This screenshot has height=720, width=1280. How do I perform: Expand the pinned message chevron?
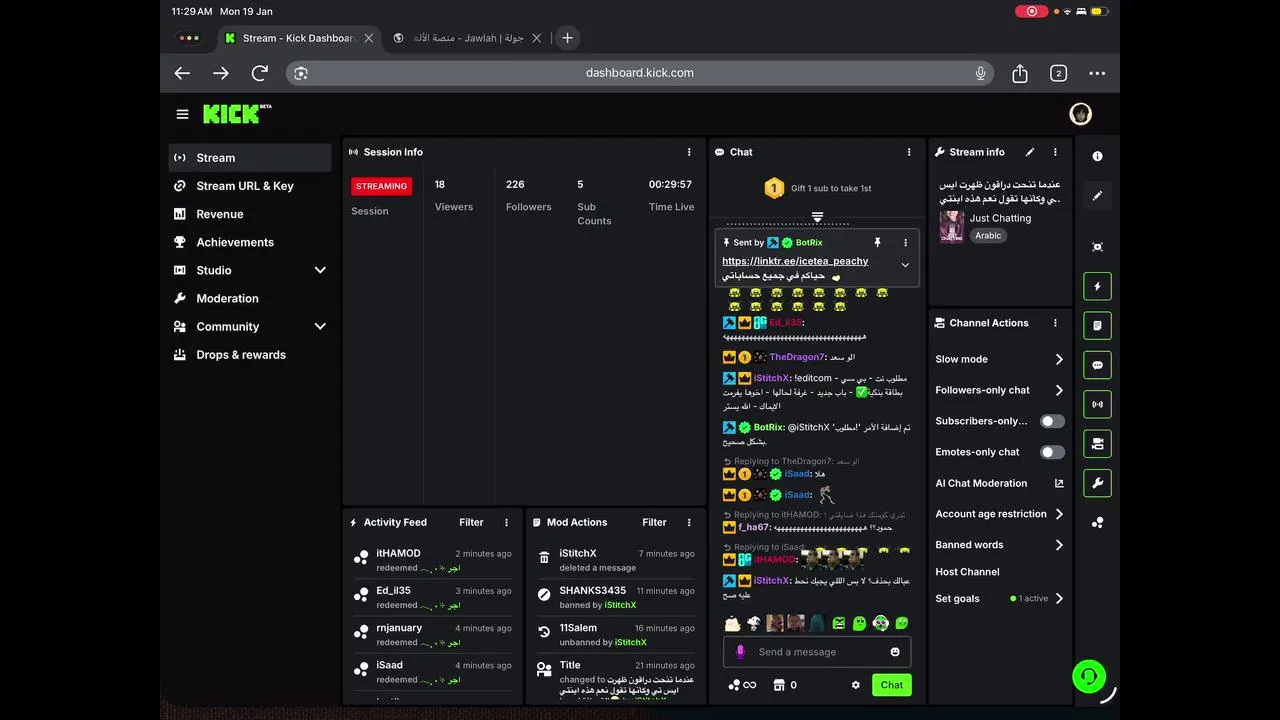905,265
